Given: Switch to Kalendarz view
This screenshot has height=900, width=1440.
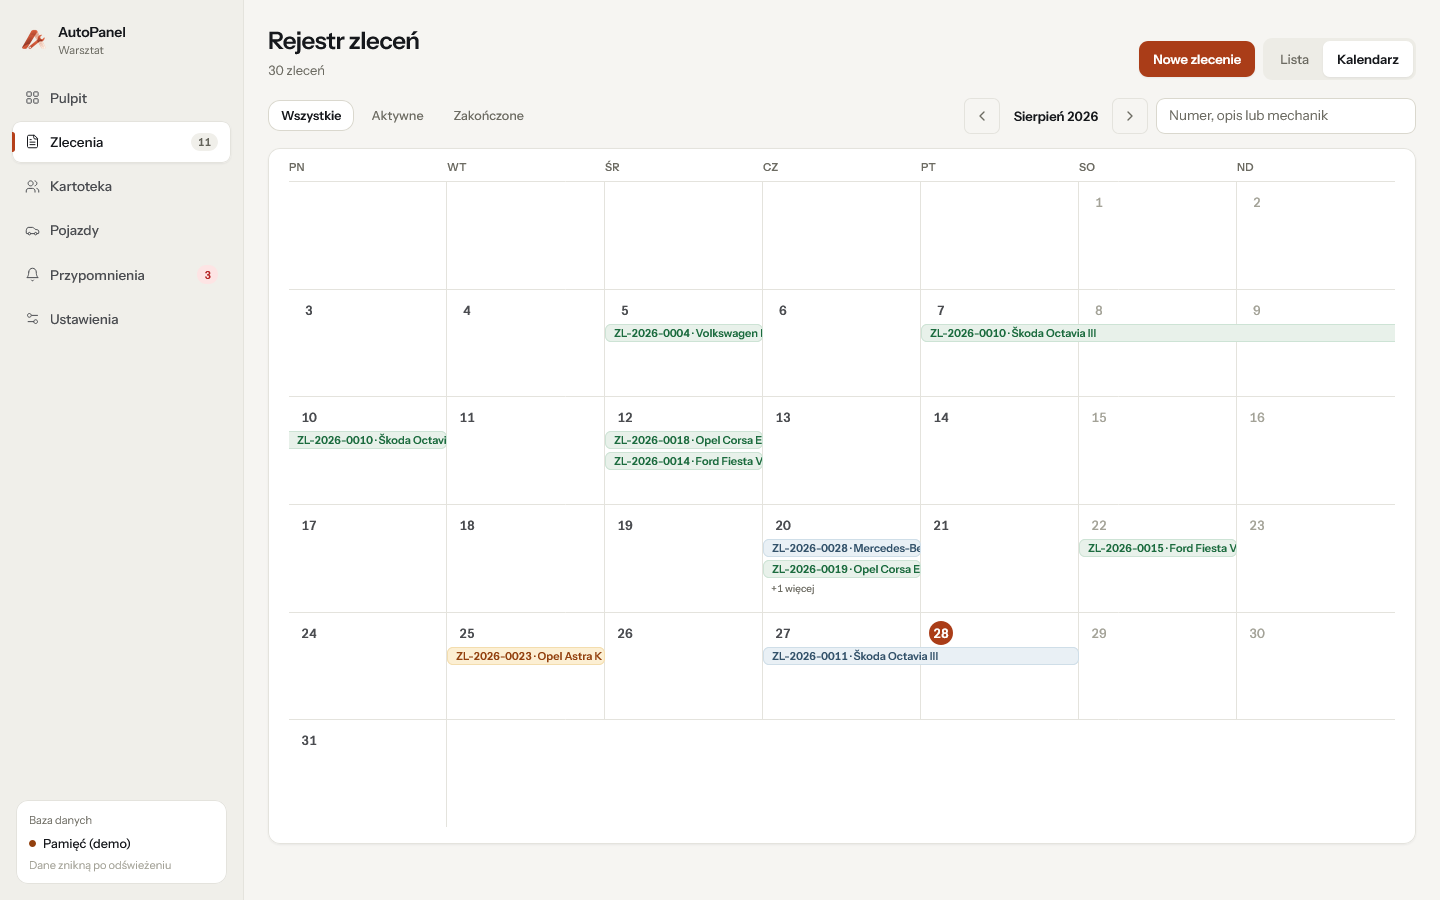Looking at the screenshot, I should coord(1368,59).
